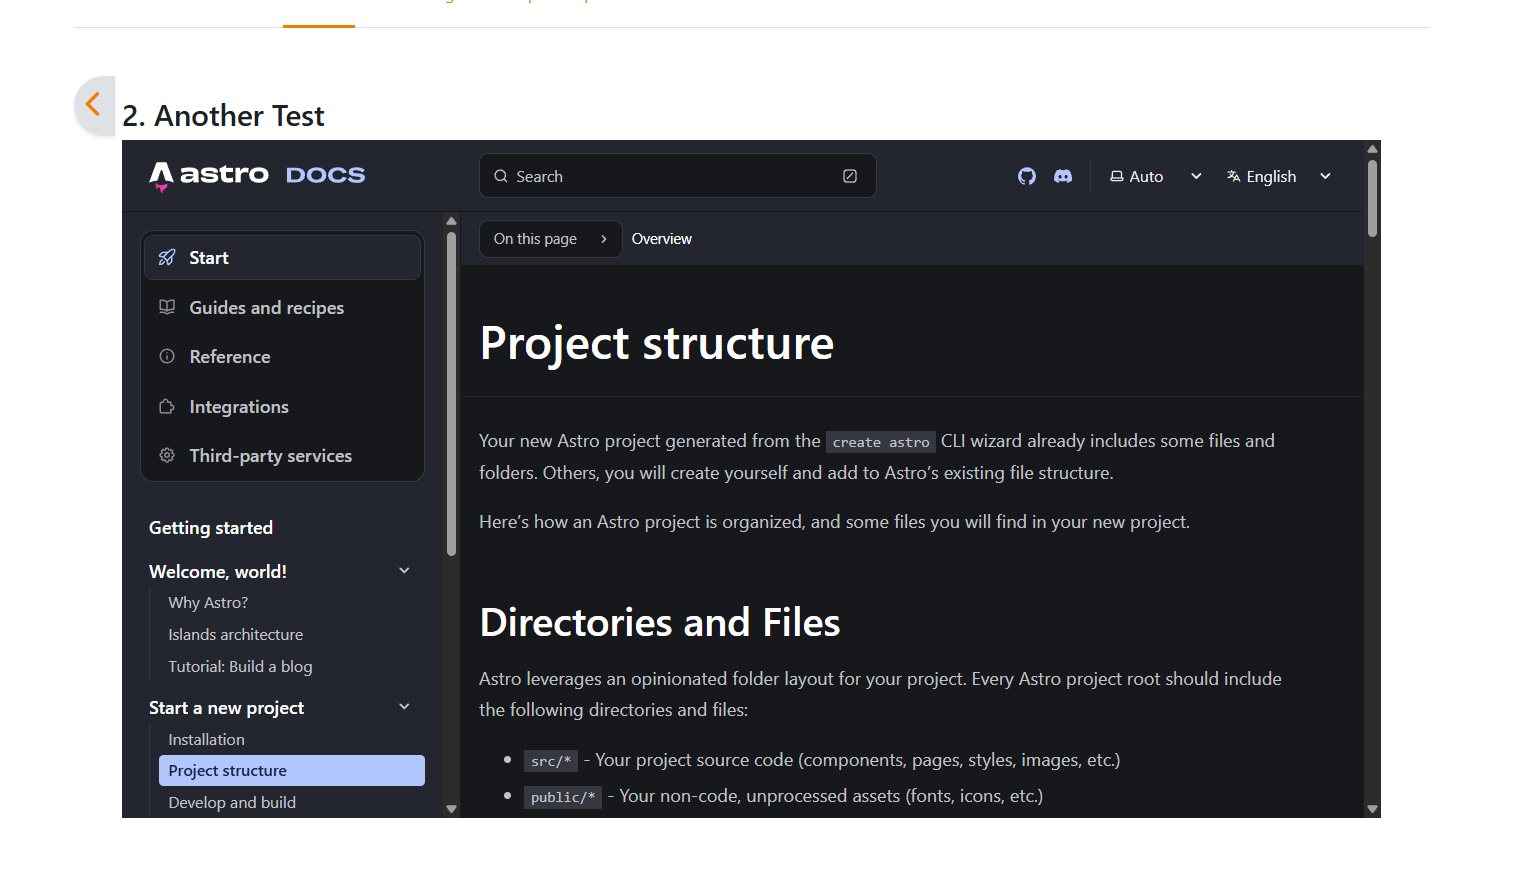
Task: Open the Auto theme dropdown
Action: [1155, 176]
